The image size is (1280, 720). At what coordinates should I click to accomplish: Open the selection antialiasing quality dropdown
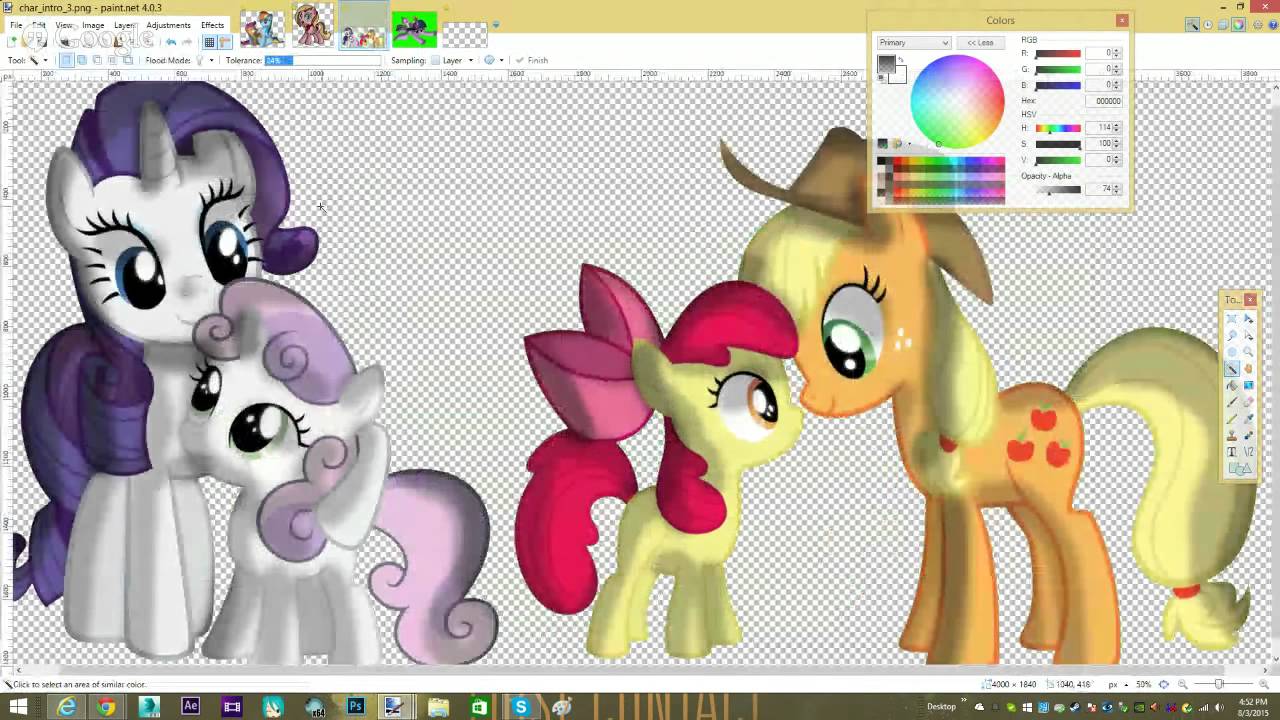click(493, 60)
